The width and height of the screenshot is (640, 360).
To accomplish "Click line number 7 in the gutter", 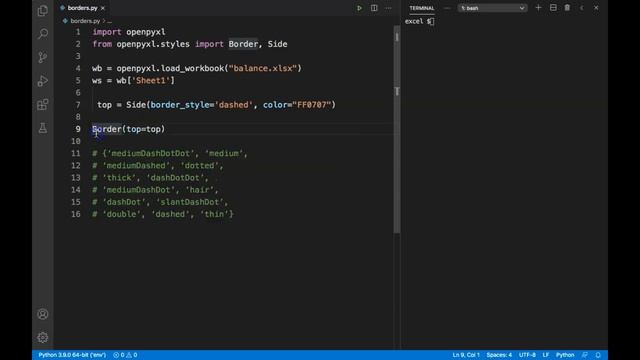I will pyautogui.click(x=78, y=105).
